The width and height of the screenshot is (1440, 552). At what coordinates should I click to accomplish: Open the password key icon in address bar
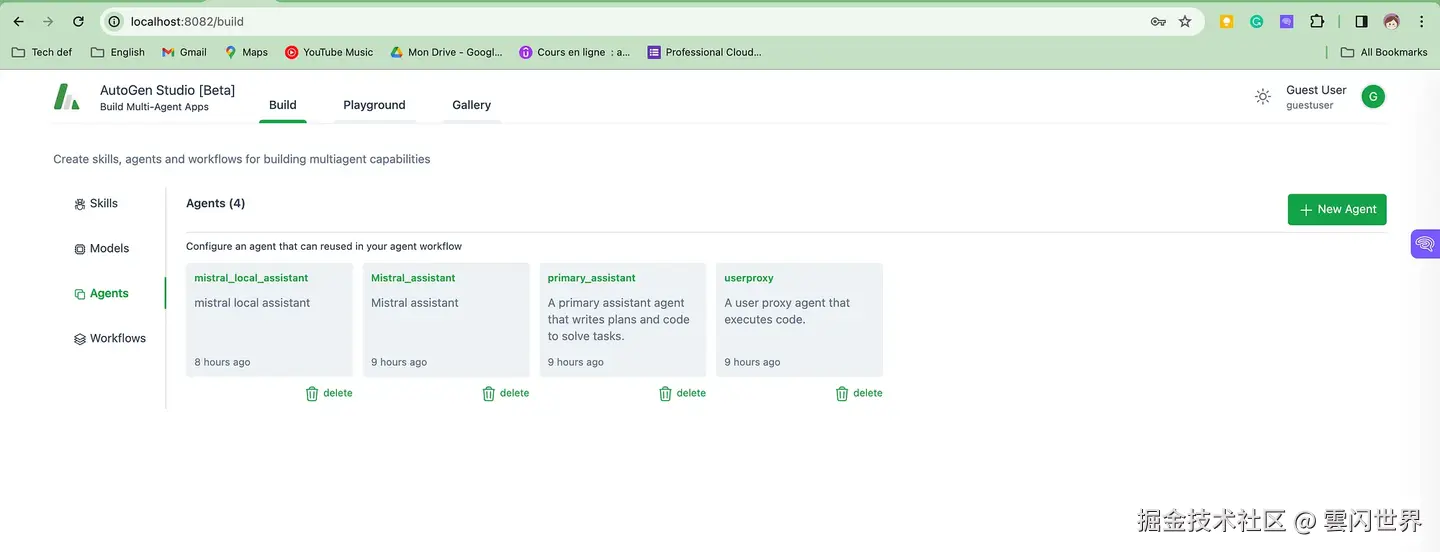pos(1158,21)
